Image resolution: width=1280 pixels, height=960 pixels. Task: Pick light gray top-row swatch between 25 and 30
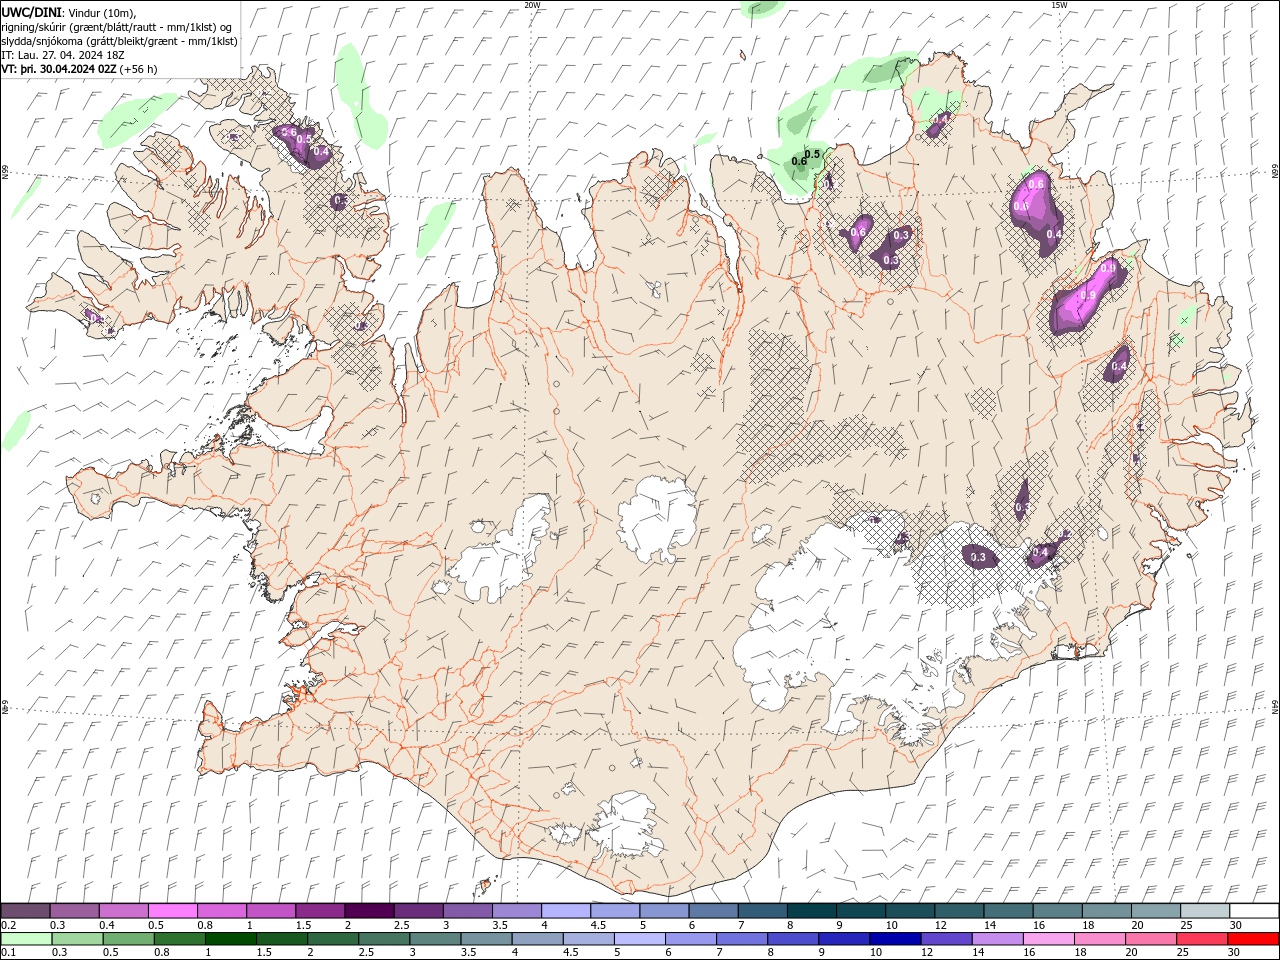[1204, 911]
